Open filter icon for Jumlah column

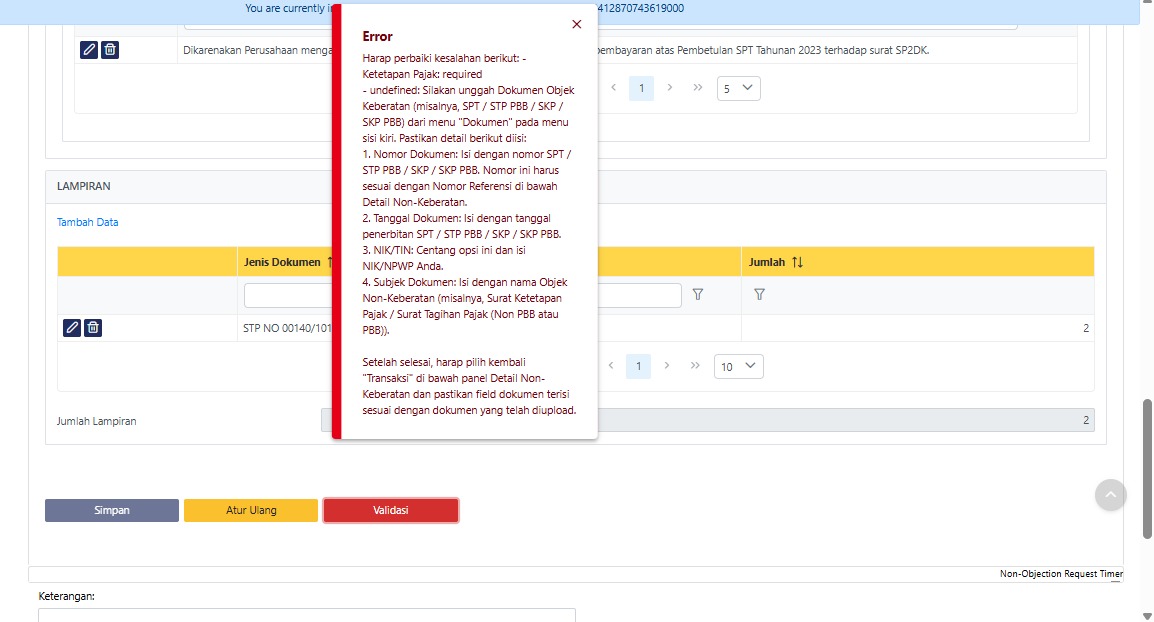(x=760, y=294)
